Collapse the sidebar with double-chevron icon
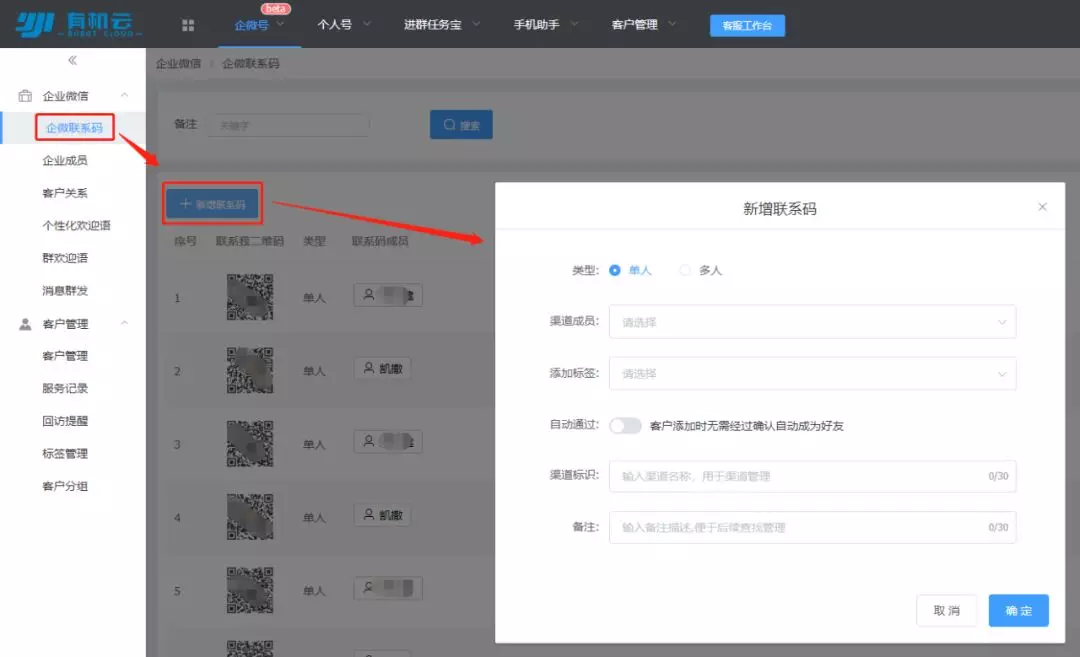This screenshot has width=1080, height=657. click(72, 61)
